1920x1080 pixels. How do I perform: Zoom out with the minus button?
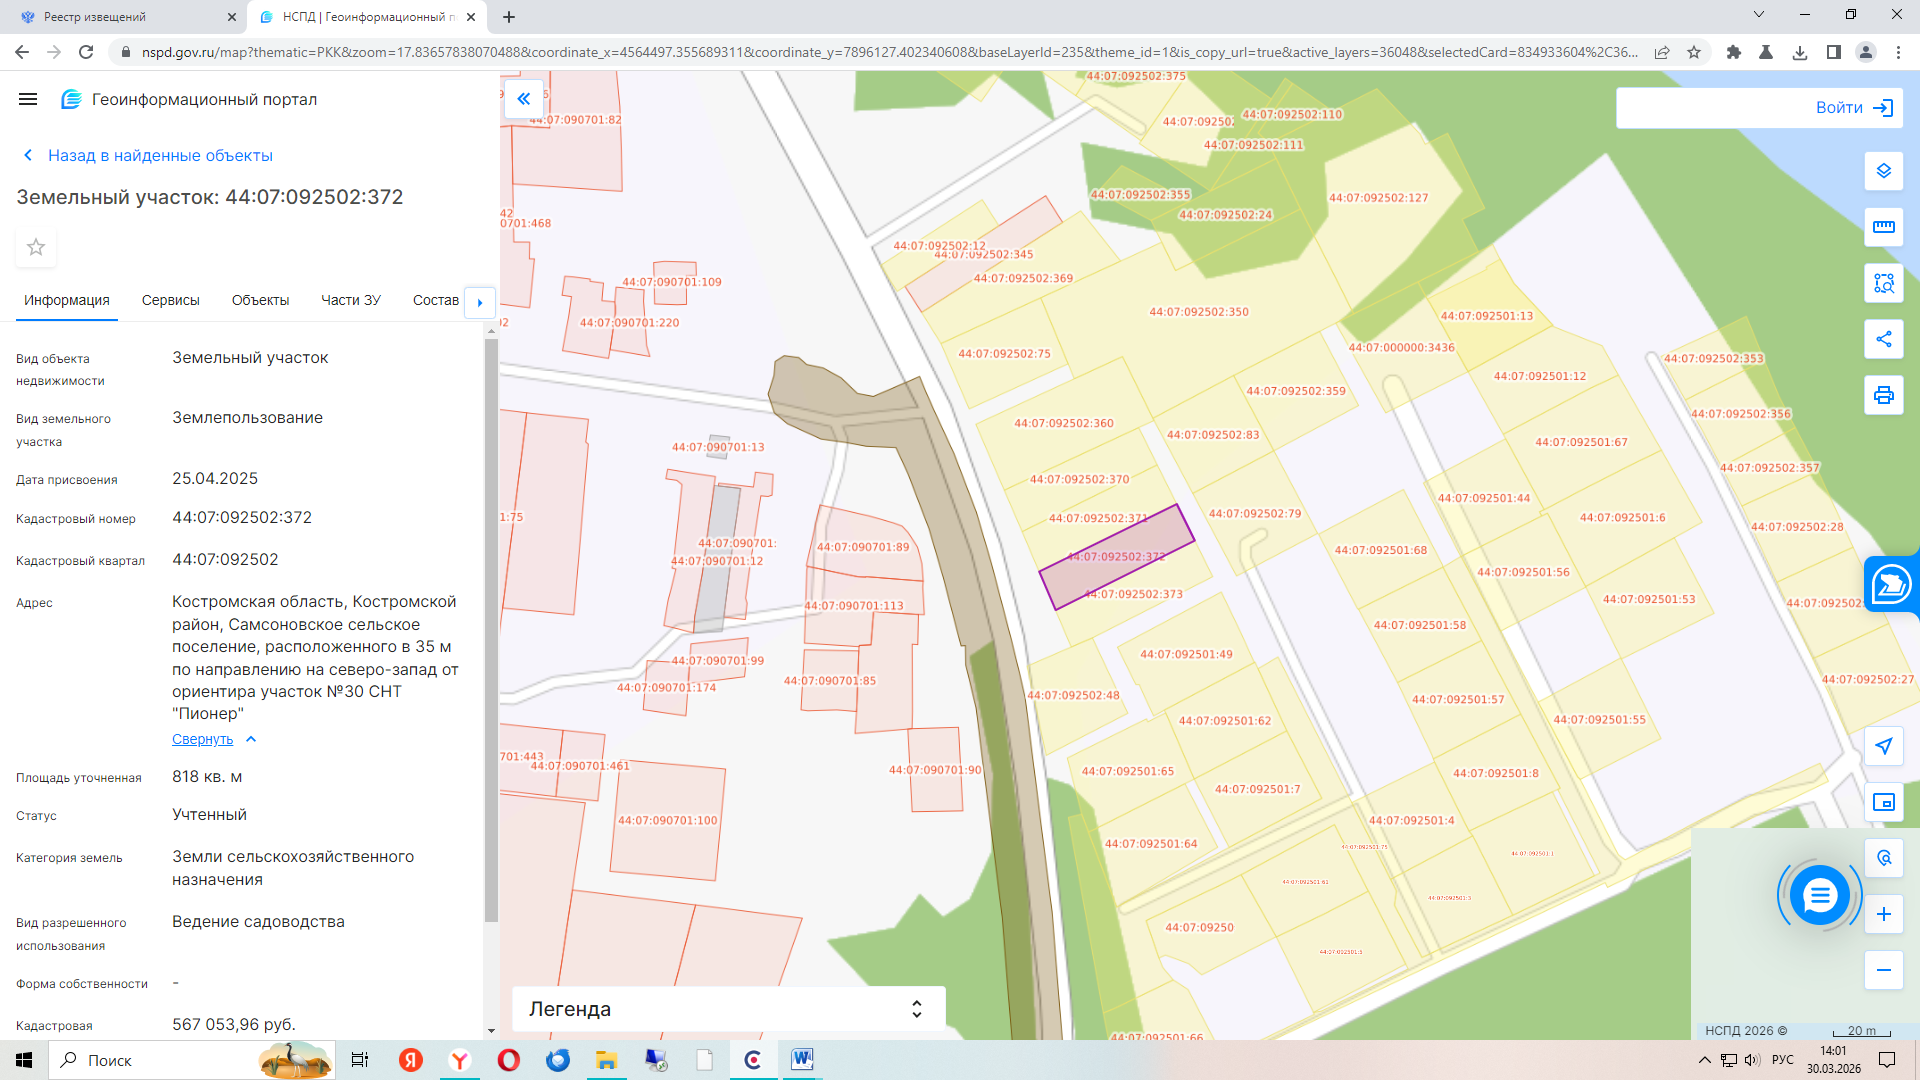tap(1883, 970)
